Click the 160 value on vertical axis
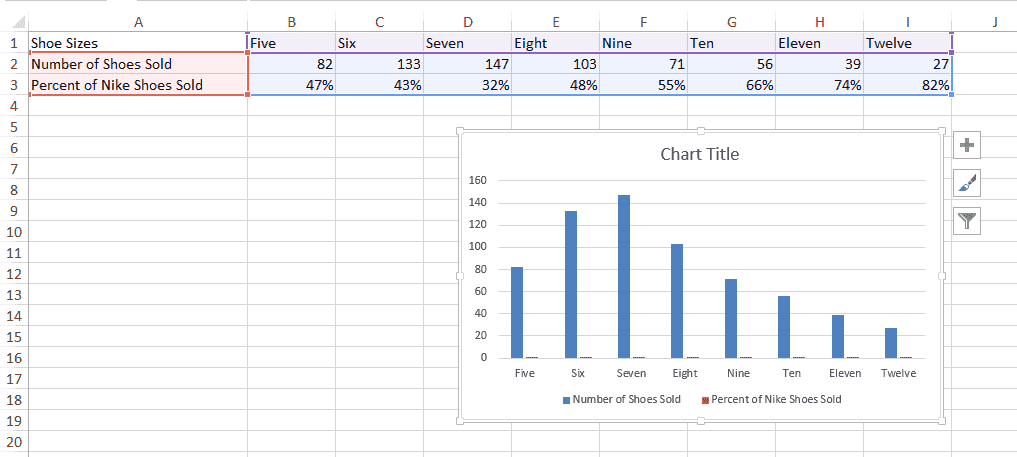Viewport: 1017px width, 457px height. click(476, 181)
